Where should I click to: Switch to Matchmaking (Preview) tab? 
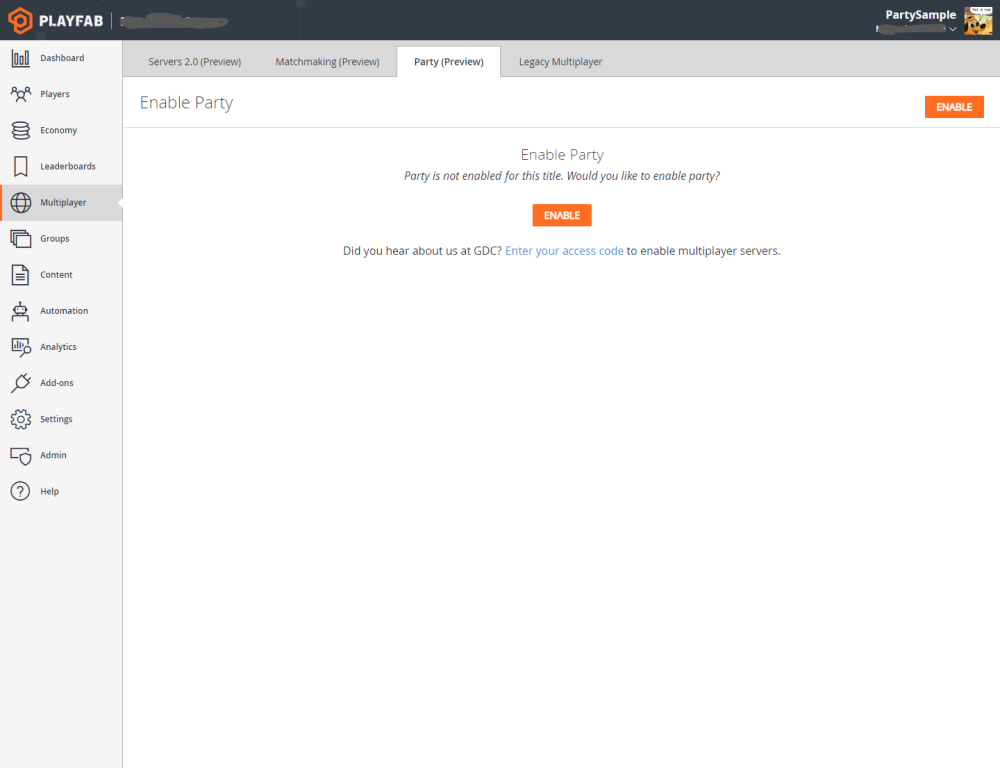coord(327,62)
